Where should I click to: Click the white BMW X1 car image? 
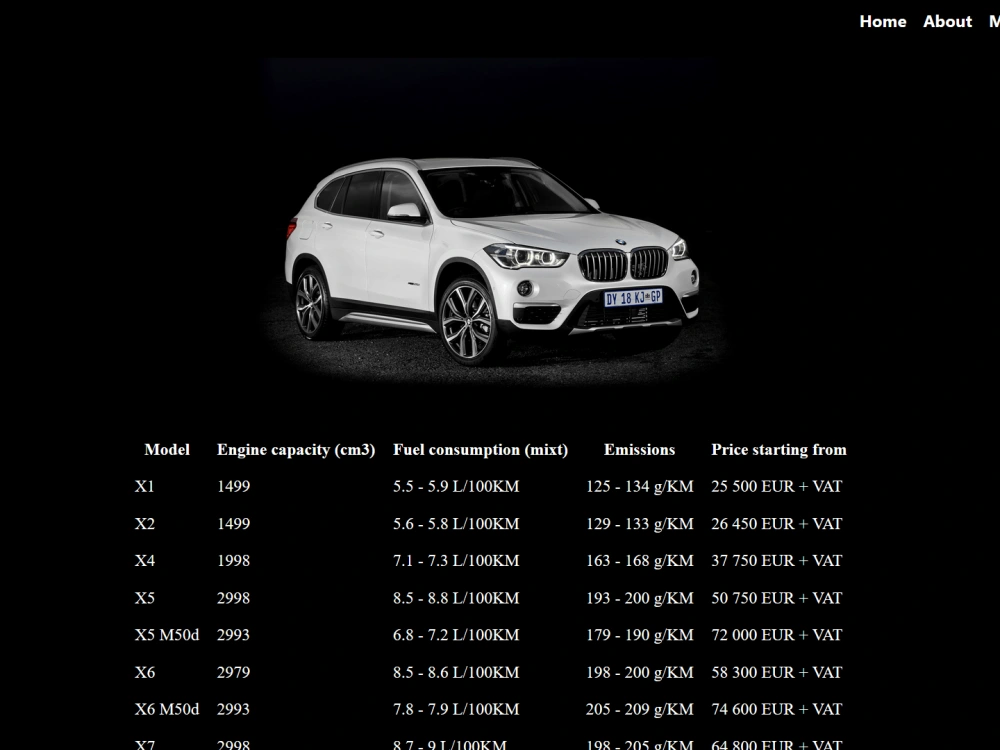(x=492, y=223)
